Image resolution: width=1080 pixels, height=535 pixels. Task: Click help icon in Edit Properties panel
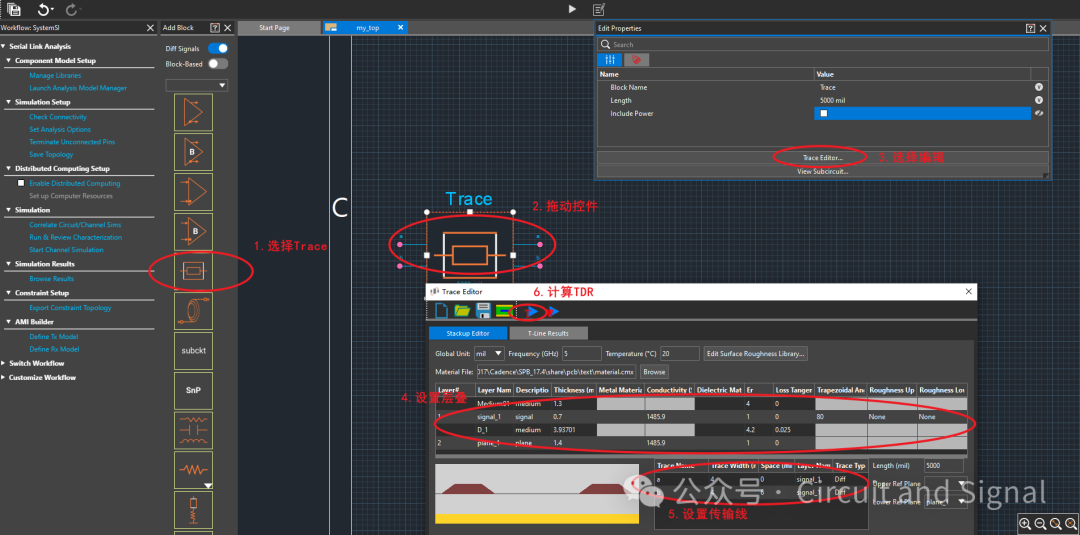pos(1030,28)
